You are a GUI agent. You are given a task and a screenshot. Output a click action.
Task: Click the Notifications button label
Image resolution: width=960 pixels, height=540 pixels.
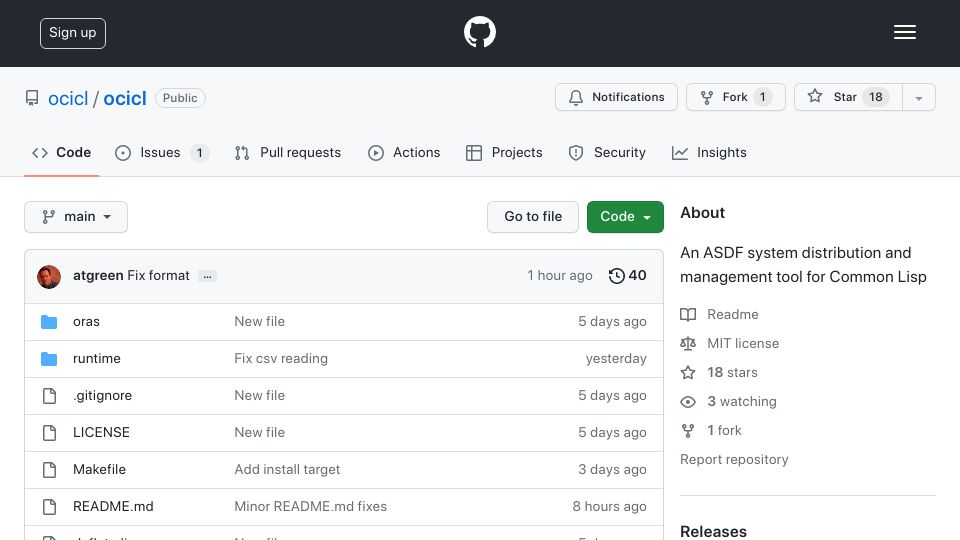[x=628, y=97]
